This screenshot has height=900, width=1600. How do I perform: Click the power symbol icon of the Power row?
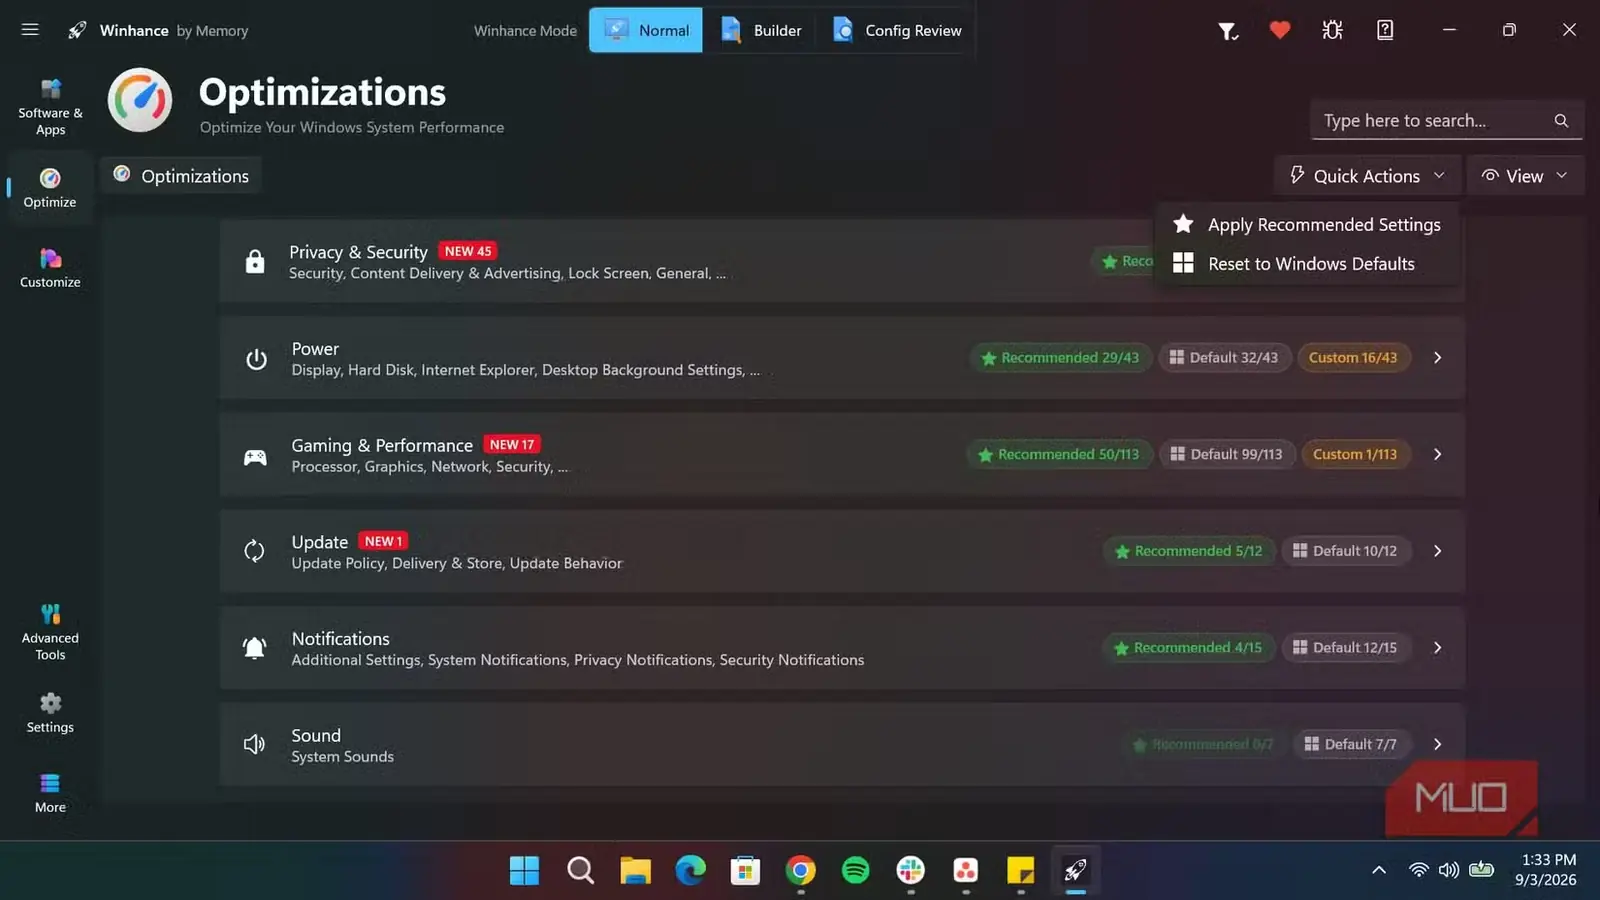tap(256, 358)
